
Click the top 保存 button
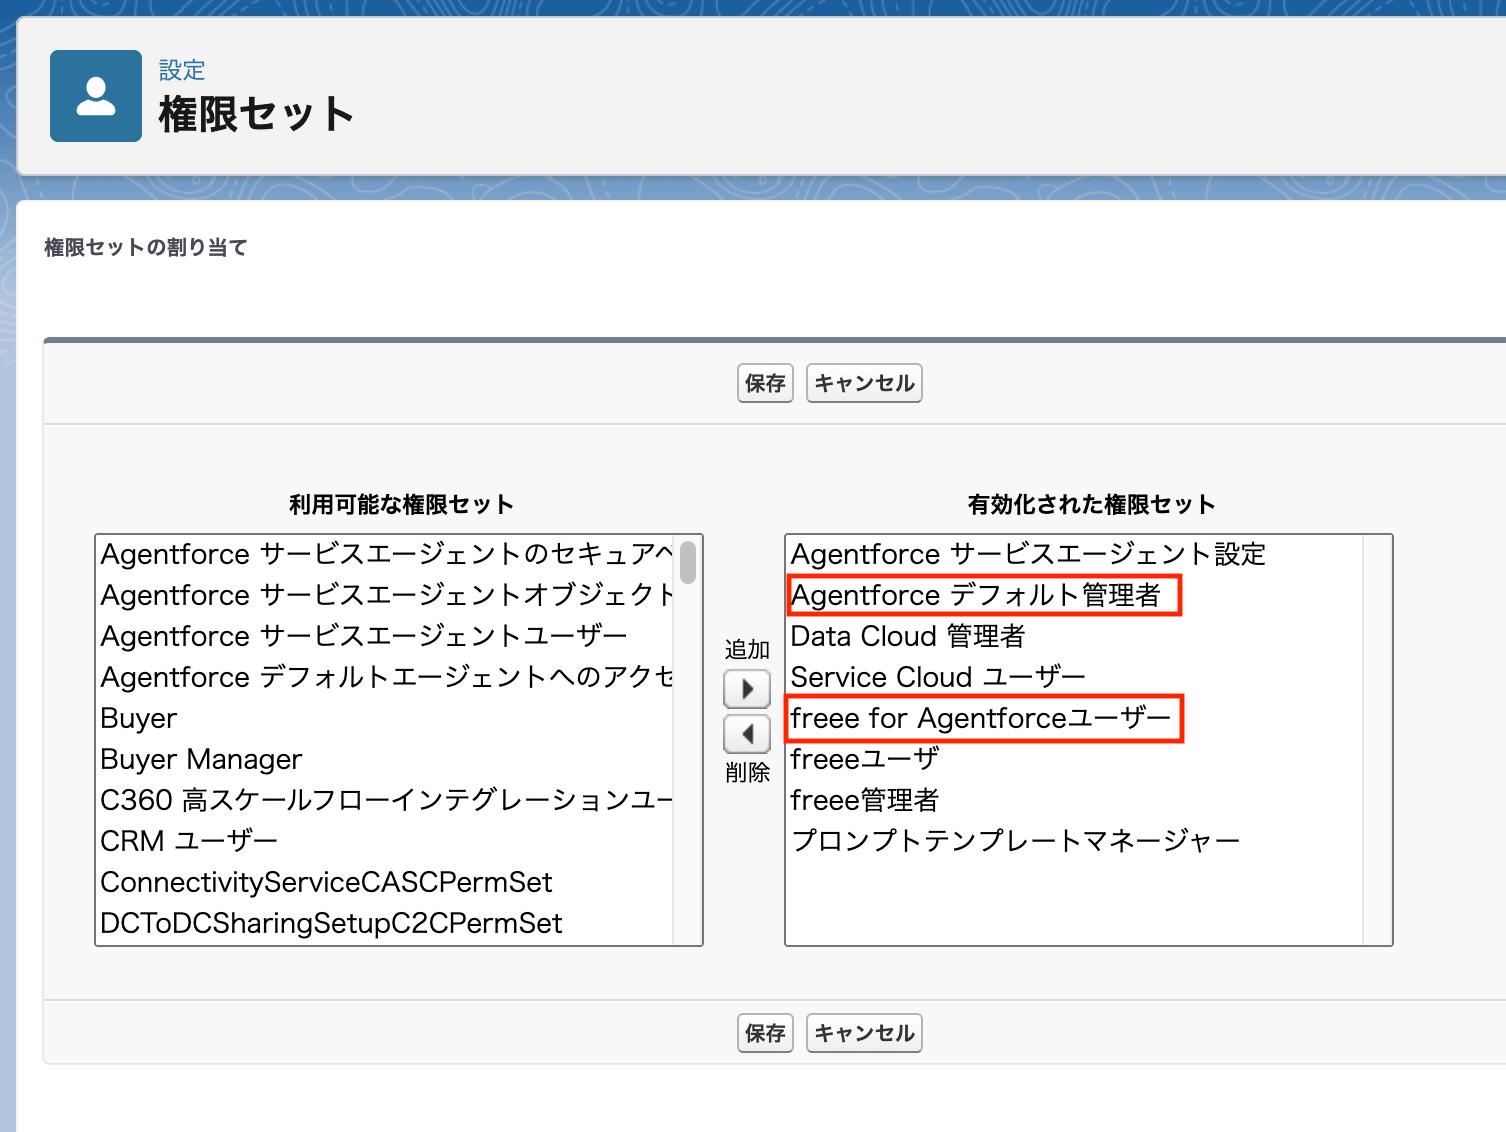765,383
